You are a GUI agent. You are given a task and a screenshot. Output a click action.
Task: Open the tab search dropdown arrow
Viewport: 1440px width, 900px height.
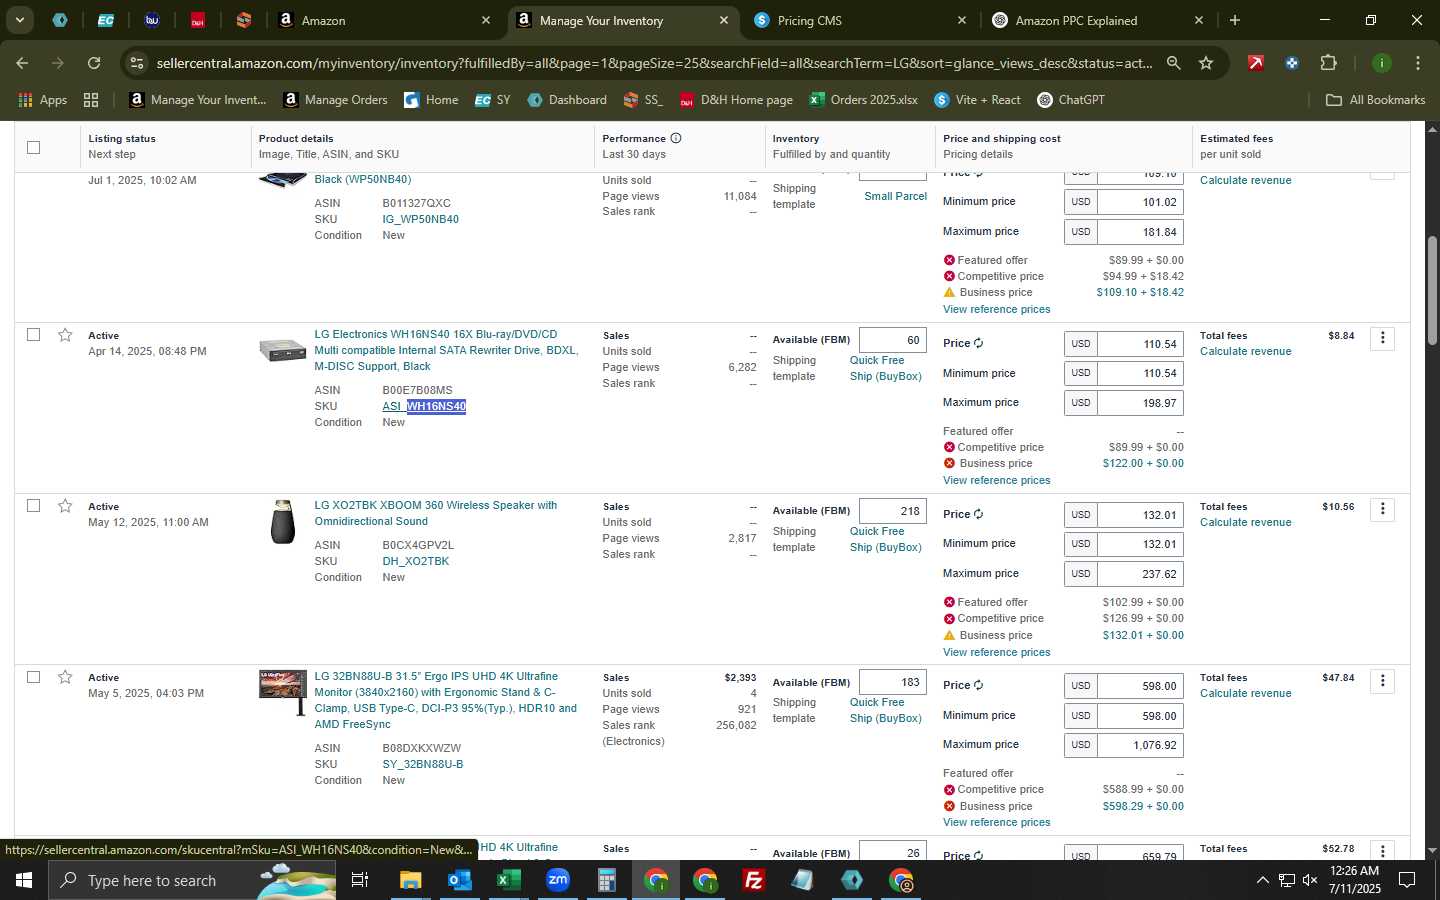point(19,20)
